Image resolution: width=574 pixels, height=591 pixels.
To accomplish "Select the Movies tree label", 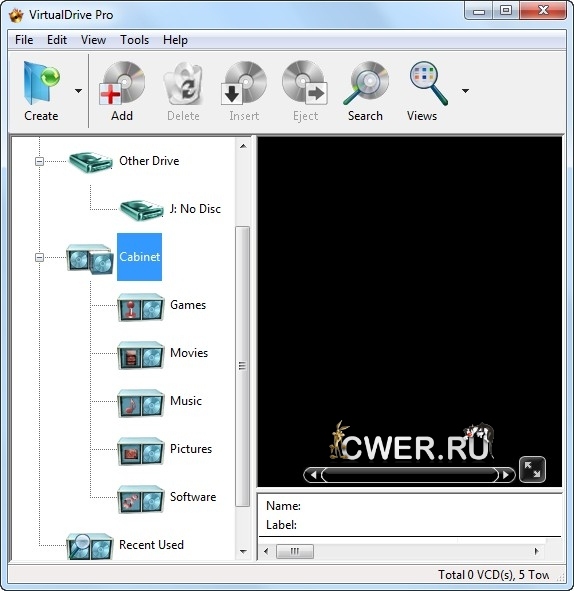I will pyautogui.click(x=189, y=352).
